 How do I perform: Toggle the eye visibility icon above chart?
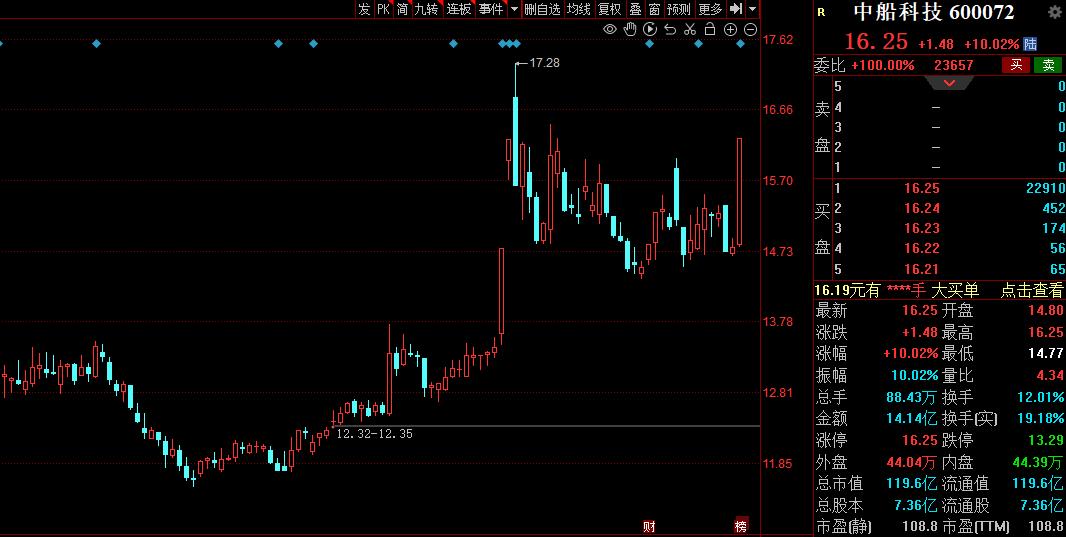pos(610,30)
